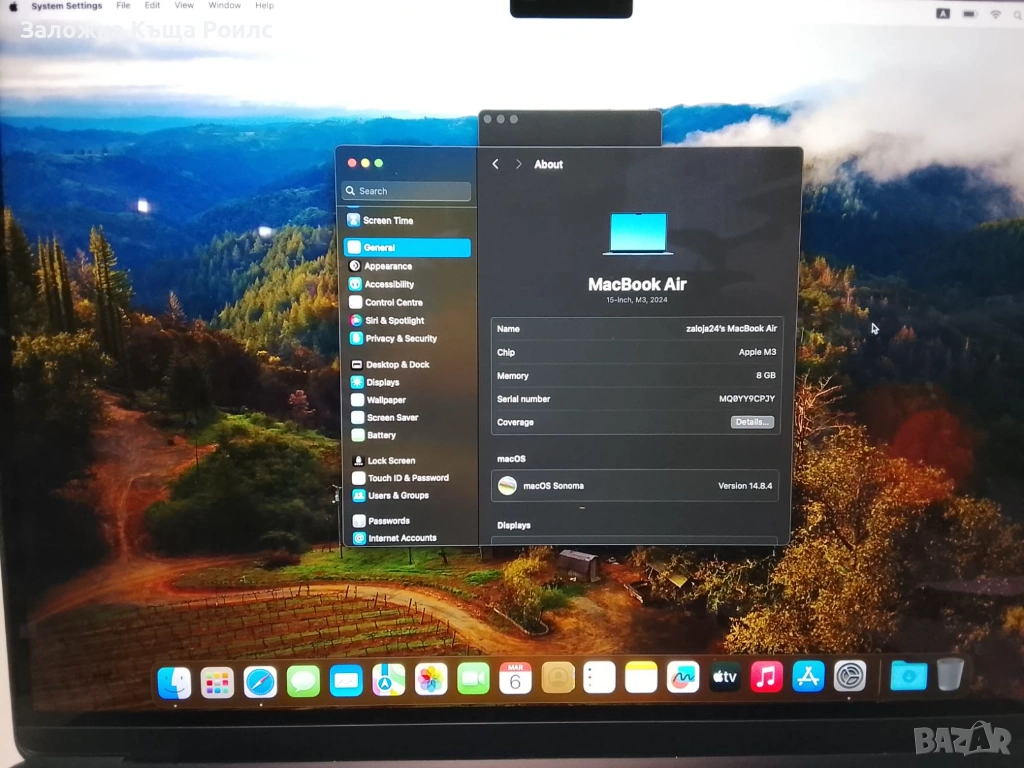Click the Search field in settings
Screen dimensions: 1024x768
(408, 191)
